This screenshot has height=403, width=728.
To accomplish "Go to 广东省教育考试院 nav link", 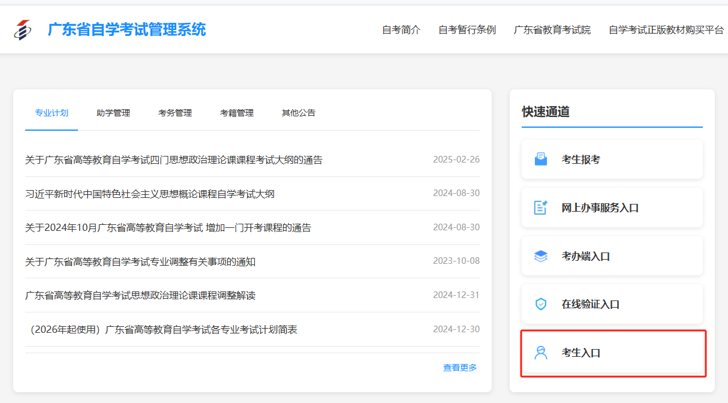I will [x=552, y=30].
